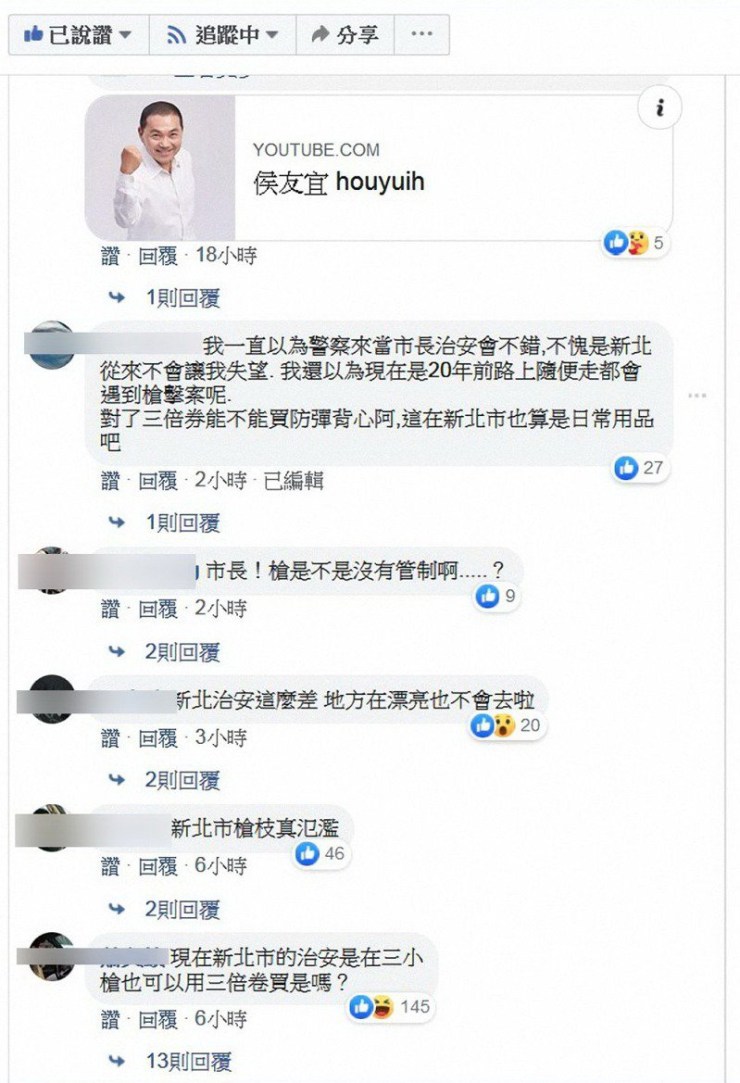This screenshot has width=740, height=1083.
Task: Click the 分享 share button
Action: pyautogui.click(x=345, y=34)
